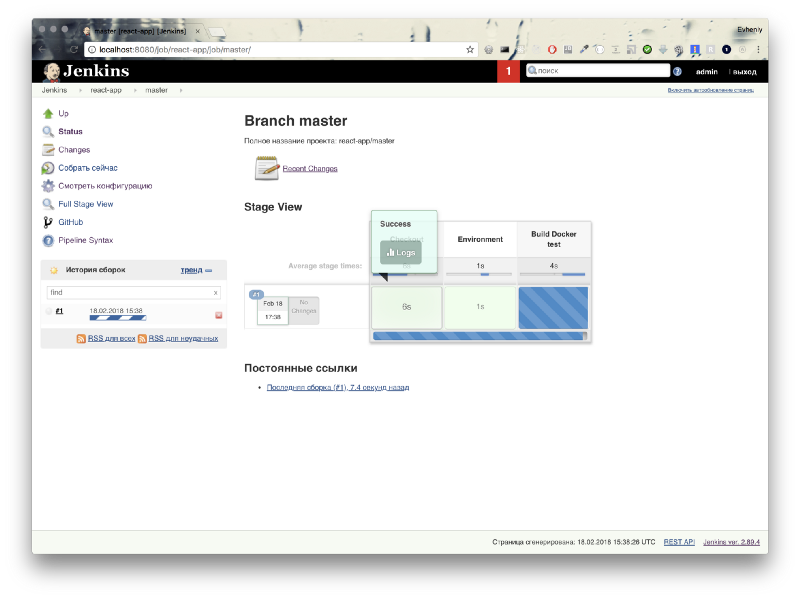Image resolution: width=800 pixels, height=599 pixels.
Task: Click выход to log out
Action: 744,72
